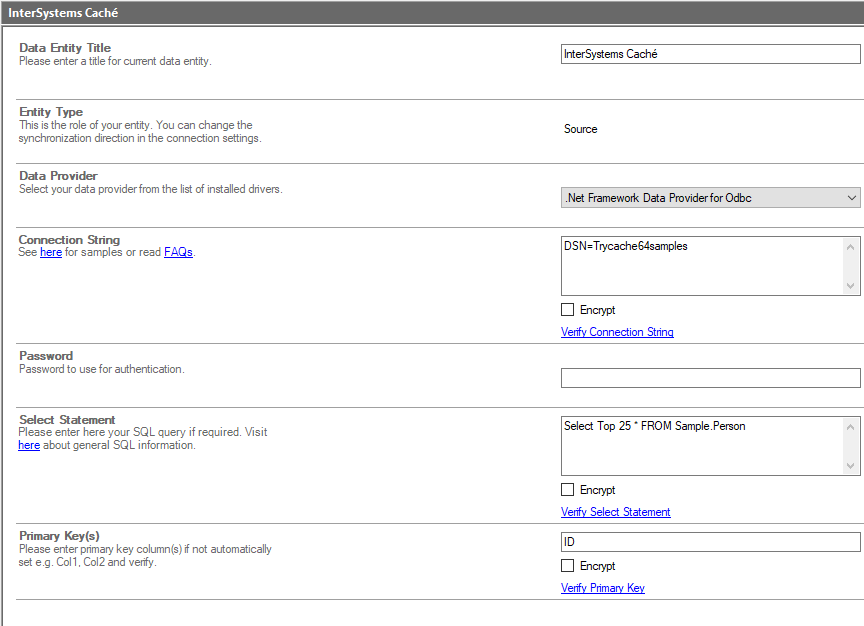
Task: Click Connection String scrollbar up arrow
Action: pos(851,246)
